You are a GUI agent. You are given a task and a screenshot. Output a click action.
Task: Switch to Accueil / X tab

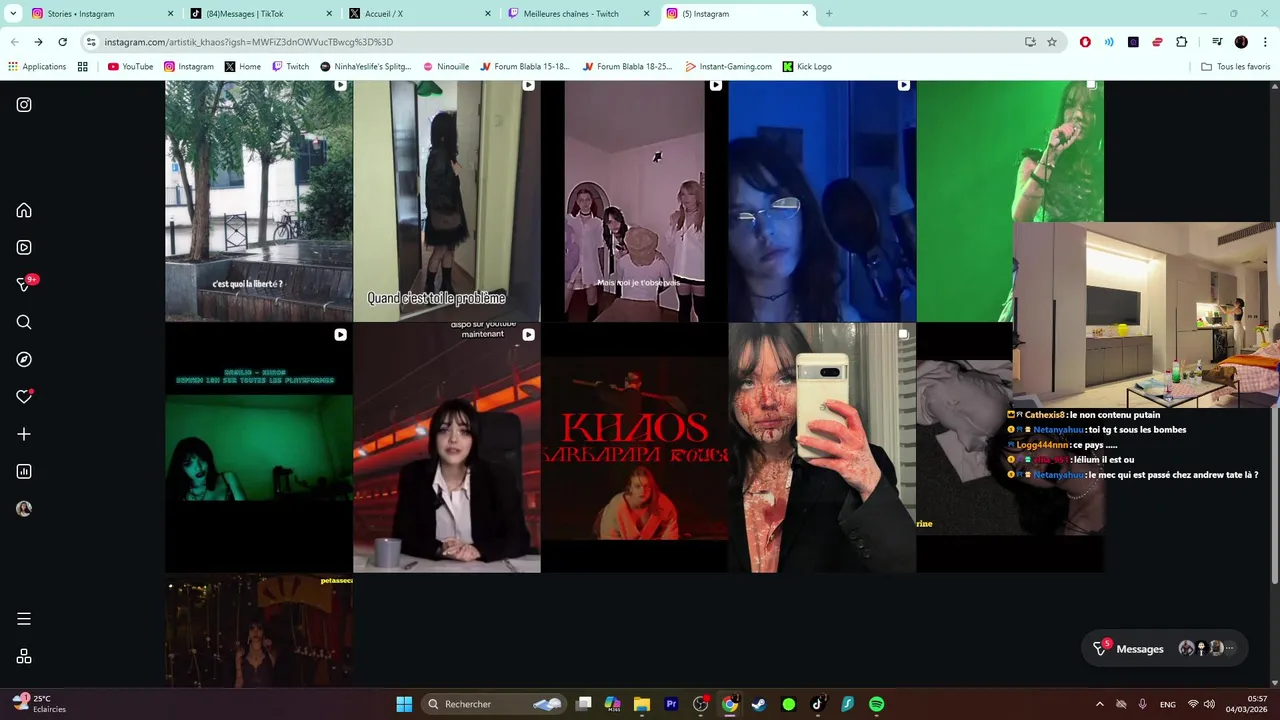coord(421,14)
